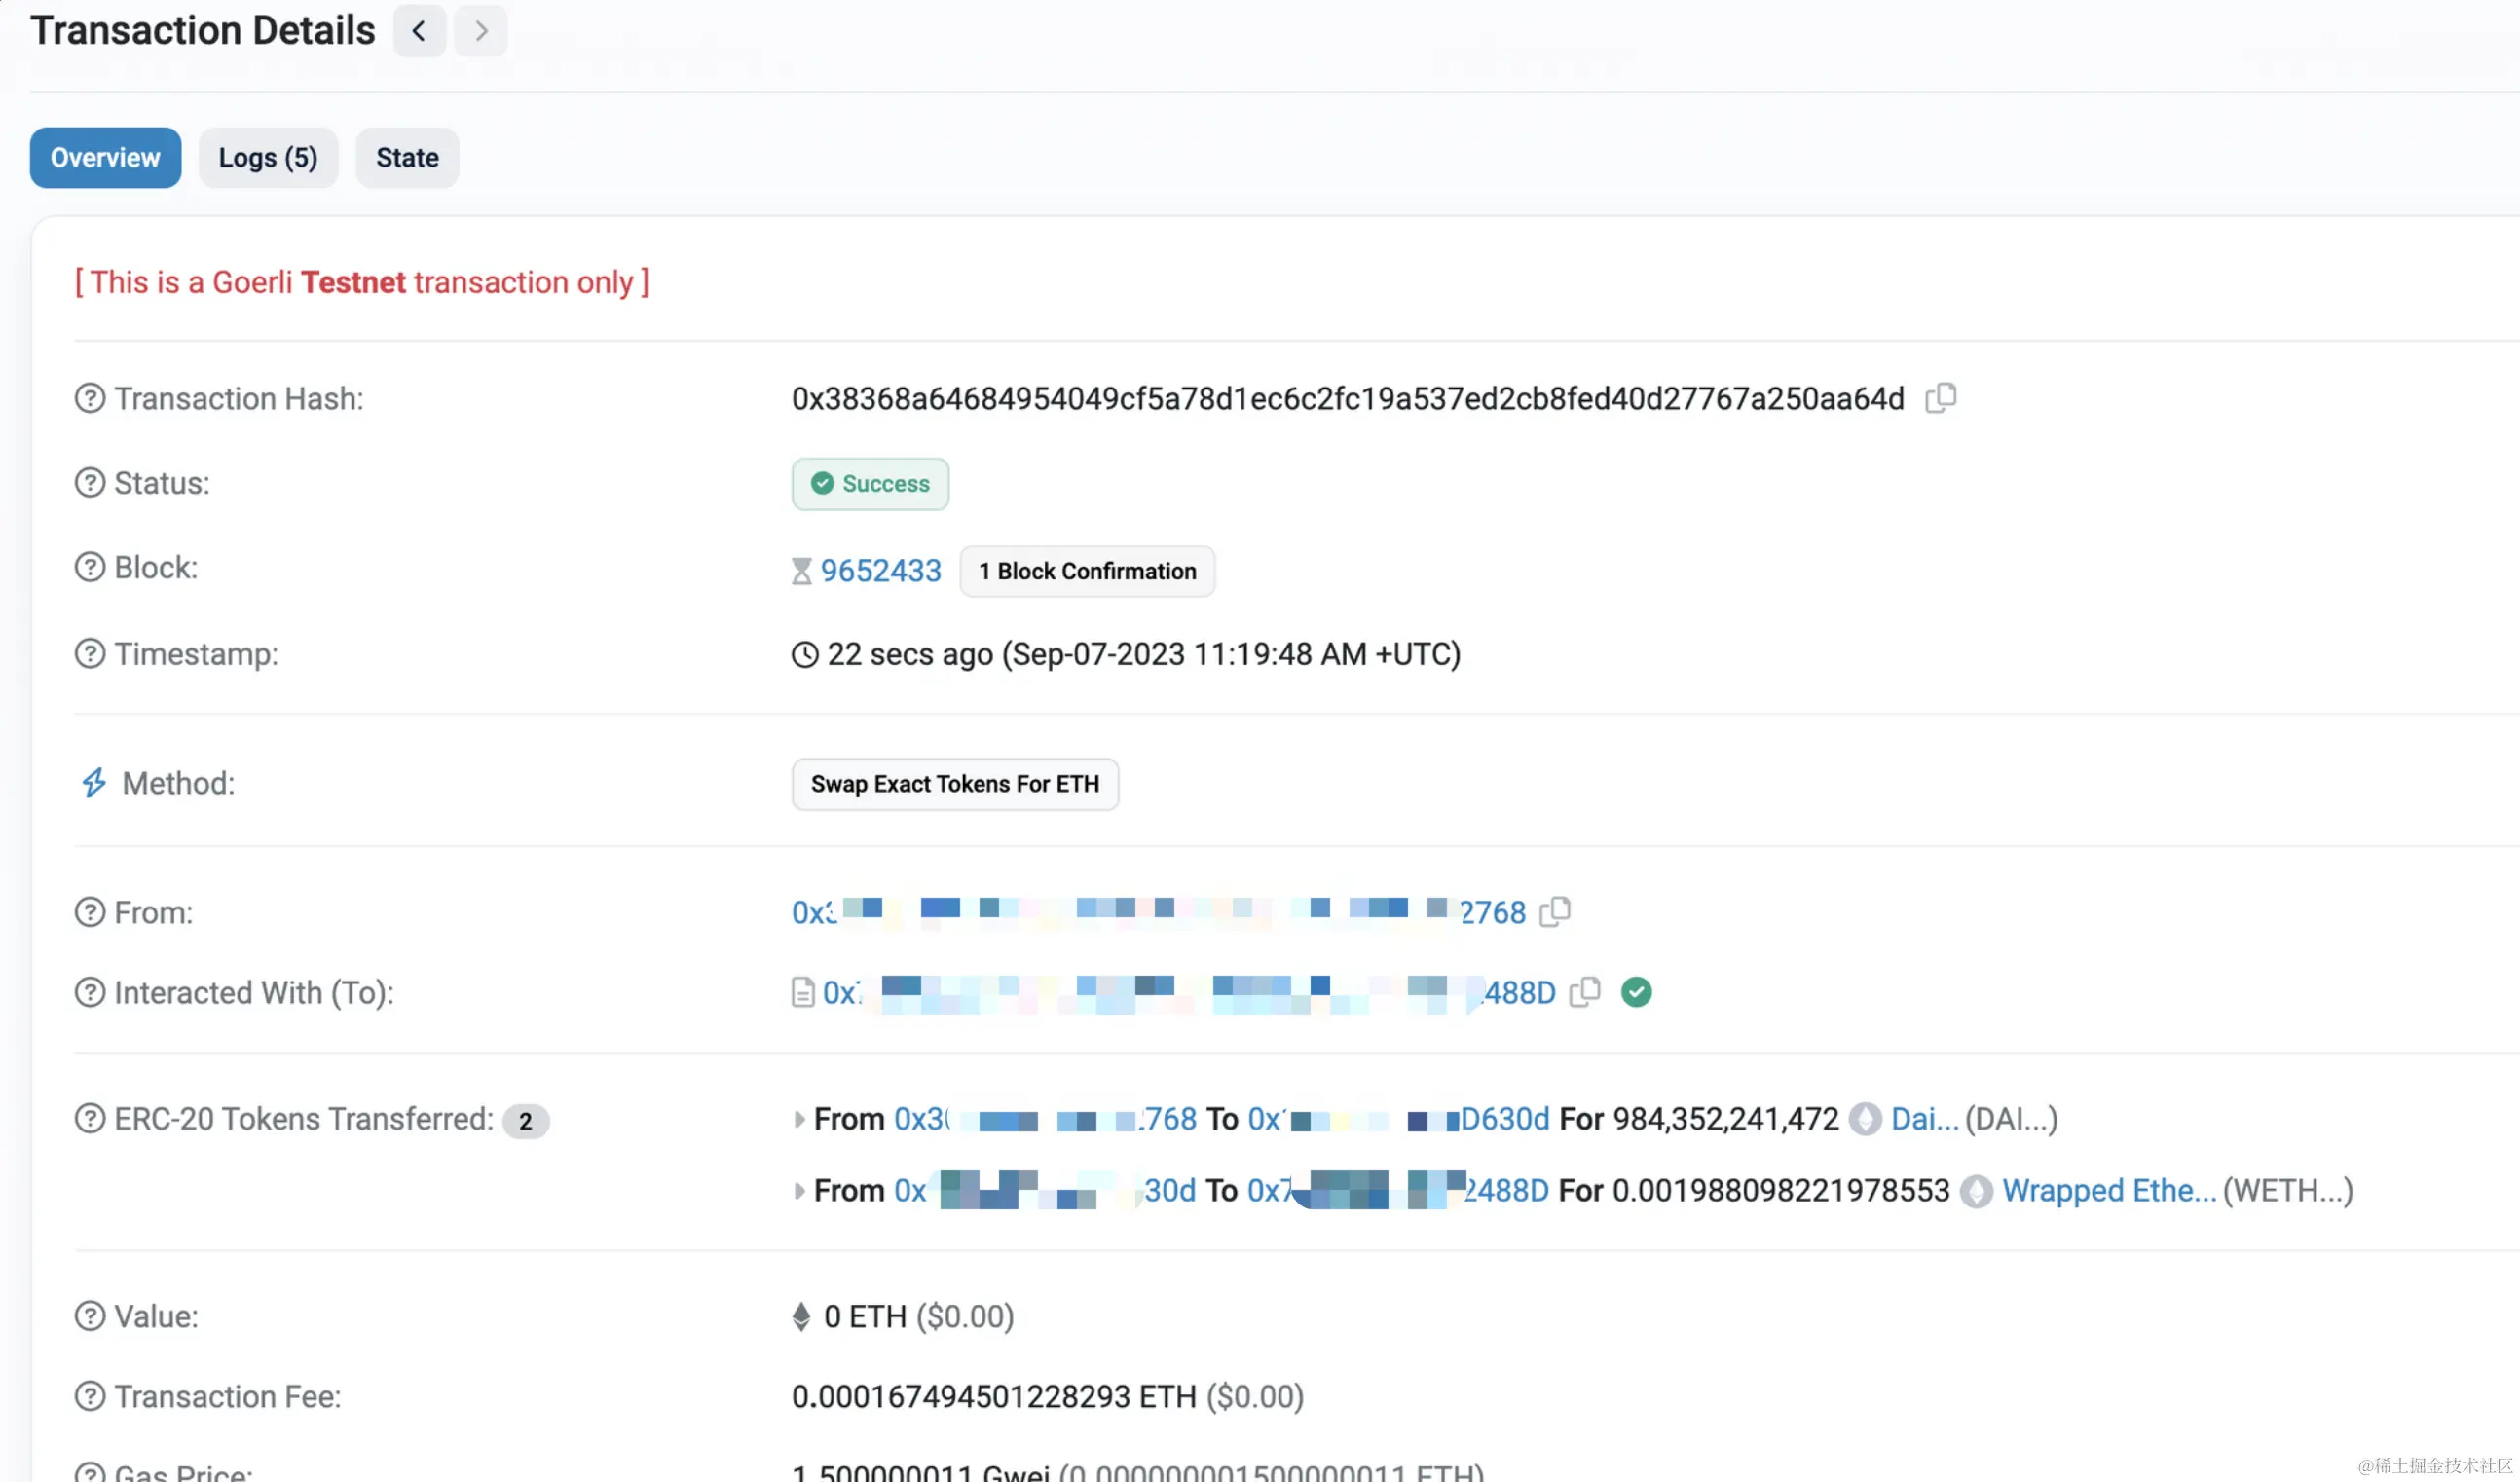2520x1482 pixels.
Task: Copy the From address
Action: tap(1554, 912)
